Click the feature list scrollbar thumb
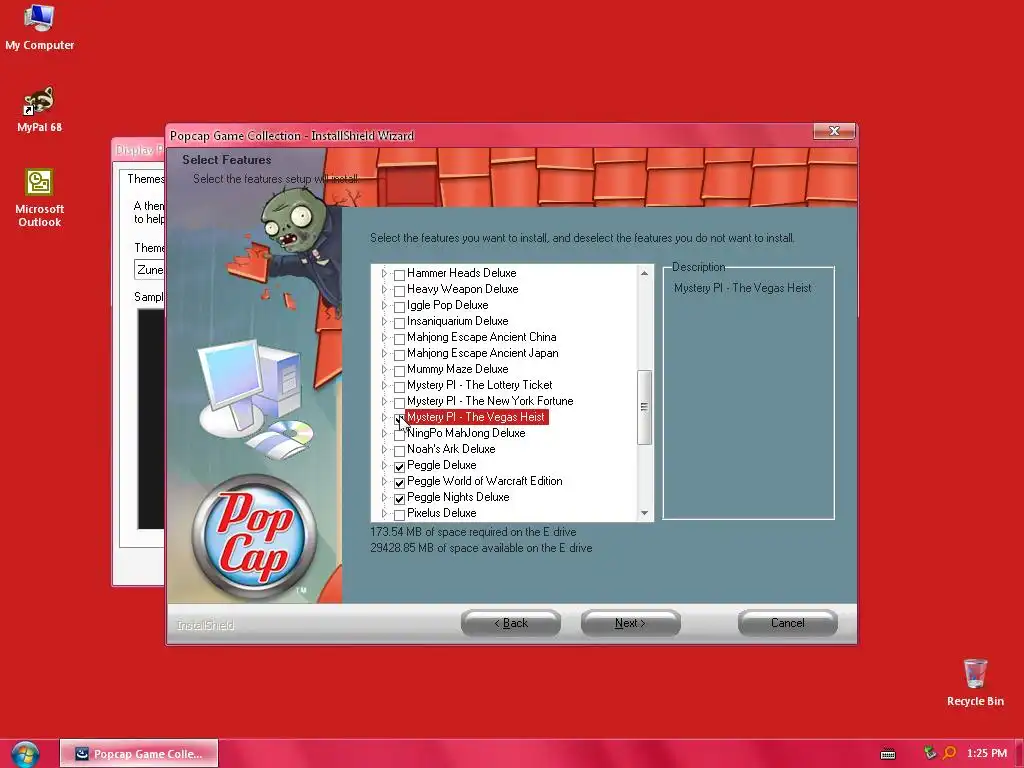This screenshot has width=1024, height=768. tap(645, 407)
